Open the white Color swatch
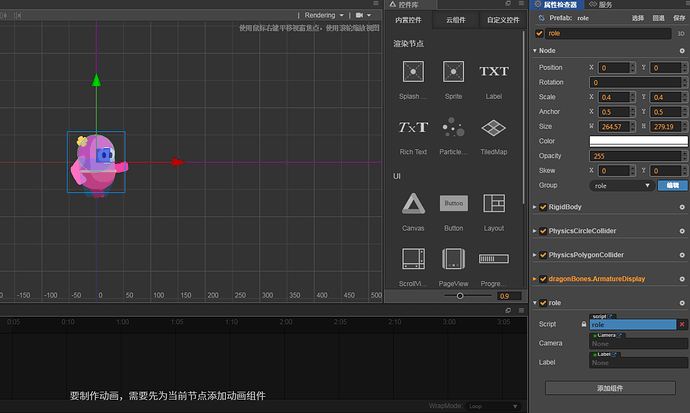This screenshot has height=413, width=690. [x=638, y=141]
